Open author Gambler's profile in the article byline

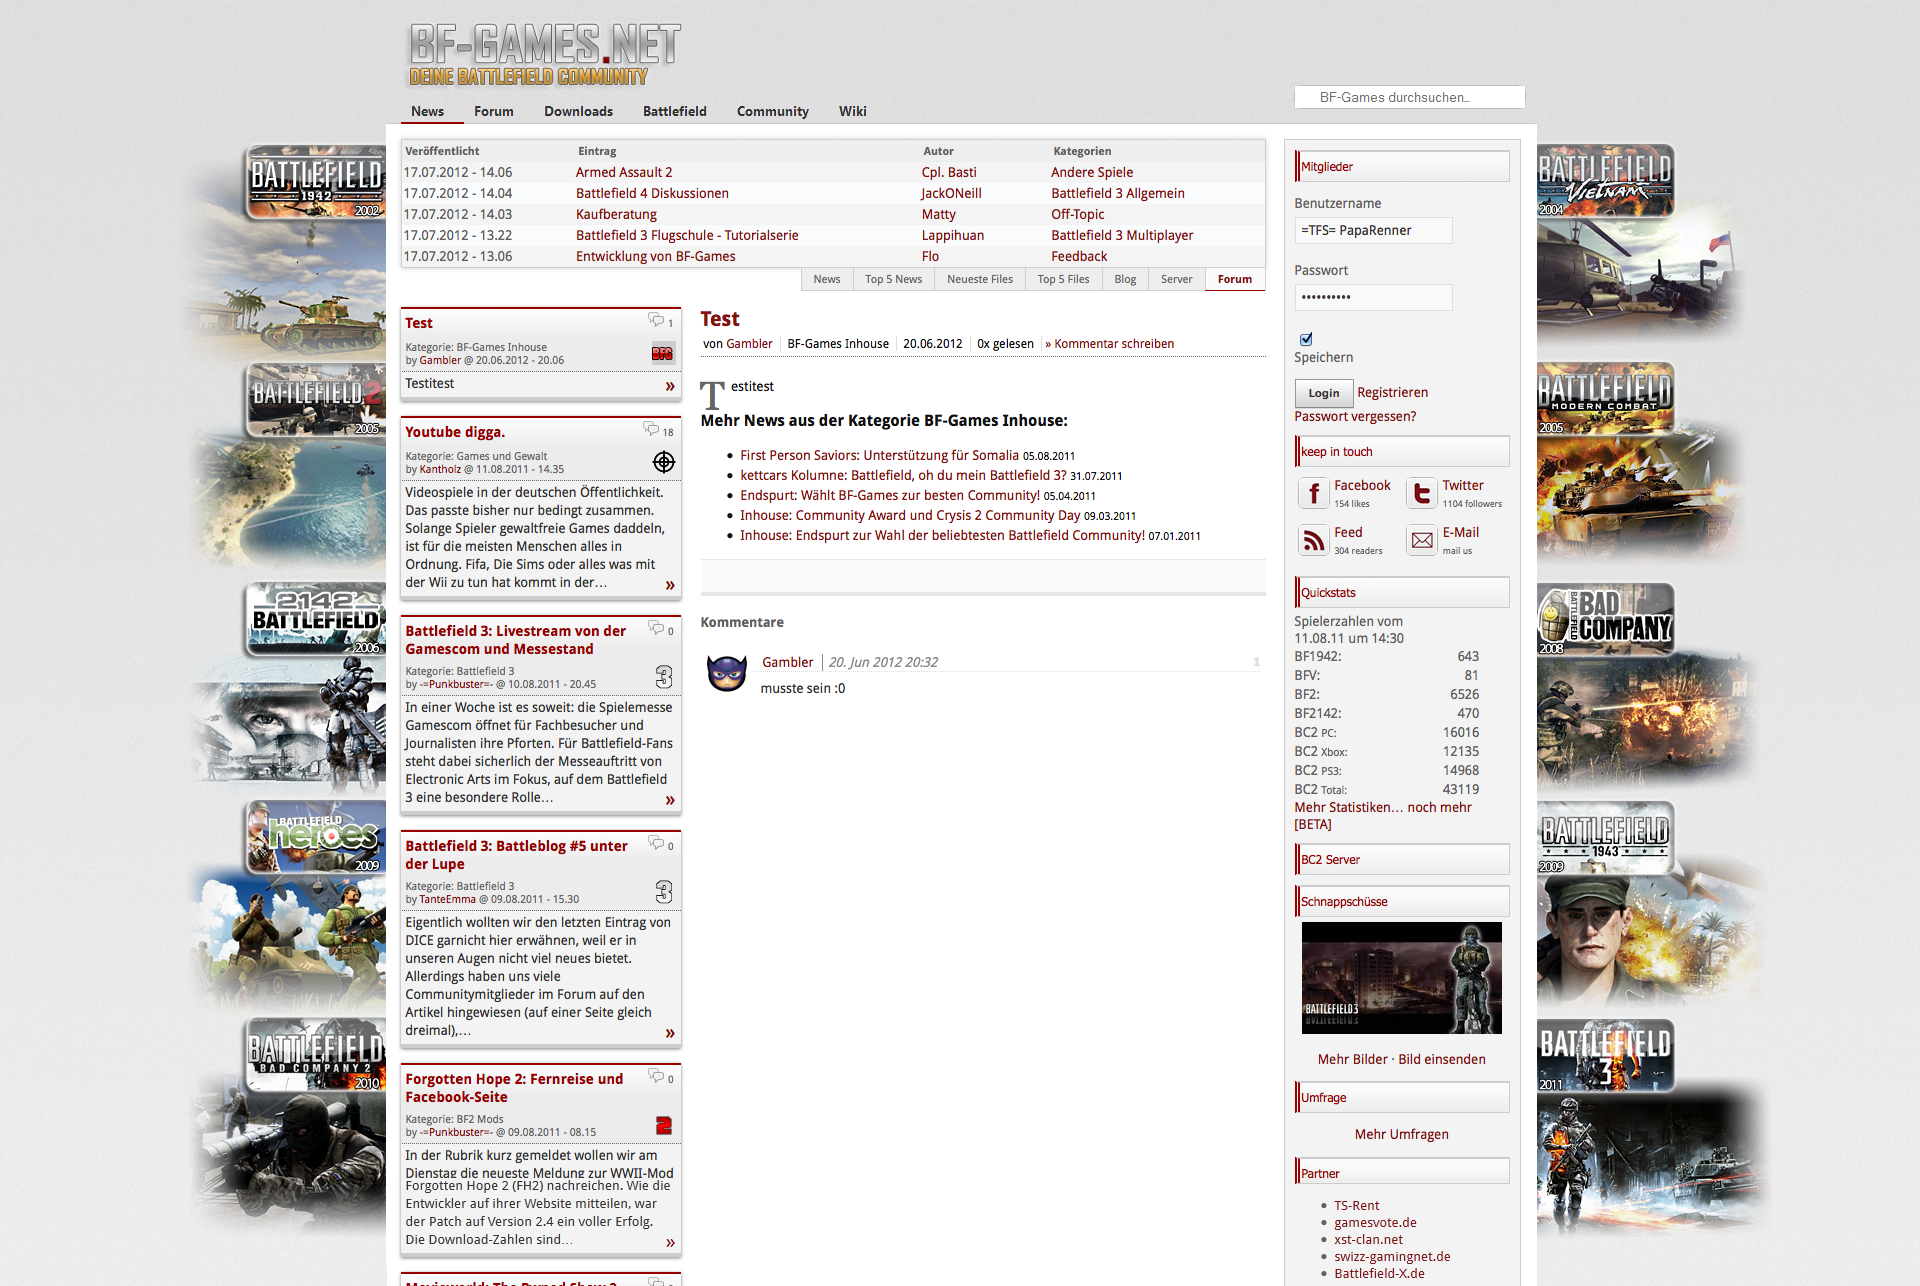(749, 343)
